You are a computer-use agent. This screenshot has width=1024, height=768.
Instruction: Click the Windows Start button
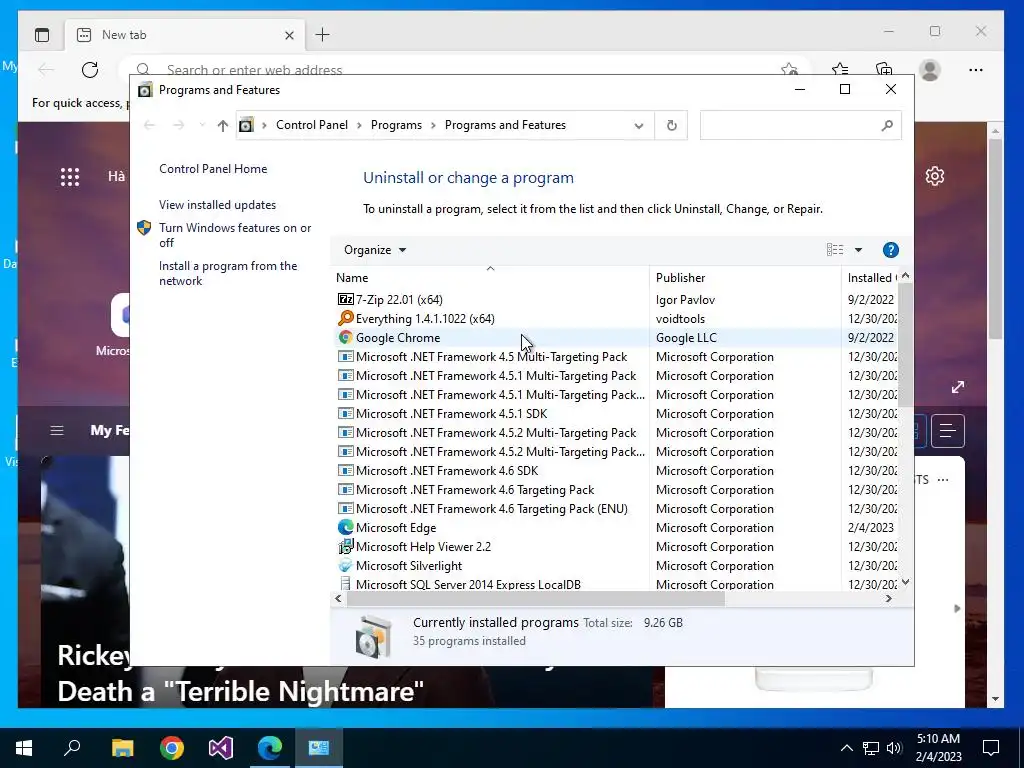24,748
